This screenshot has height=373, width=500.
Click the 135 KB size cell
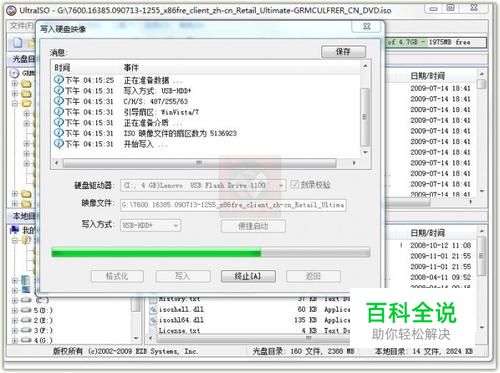coord(305,320)
